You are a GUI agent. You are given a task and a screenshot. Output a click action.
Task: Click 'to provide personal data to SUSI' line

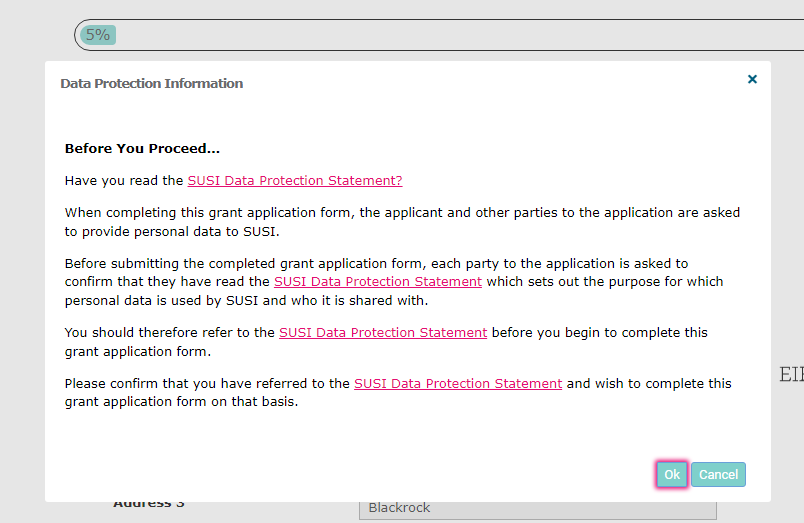pos(172,231)
